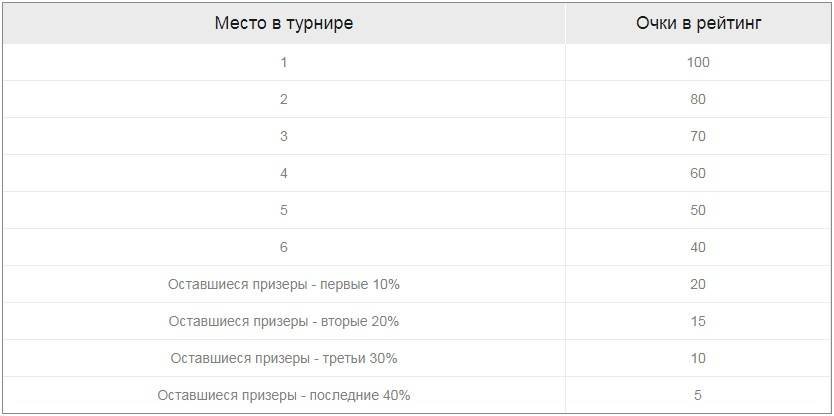The image size is (834, 416).
Task: Click the cell showing 60 points
Action: [698, 173]
